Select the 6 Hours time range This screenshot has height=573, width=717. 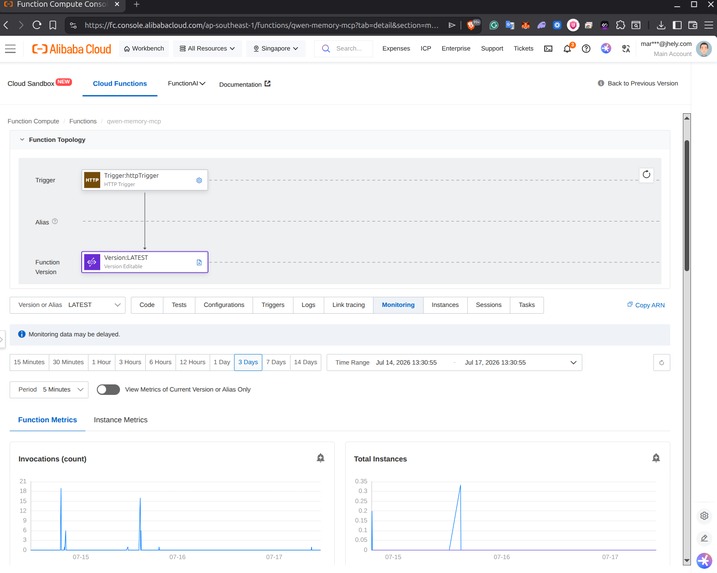click(x=161, y=362)
